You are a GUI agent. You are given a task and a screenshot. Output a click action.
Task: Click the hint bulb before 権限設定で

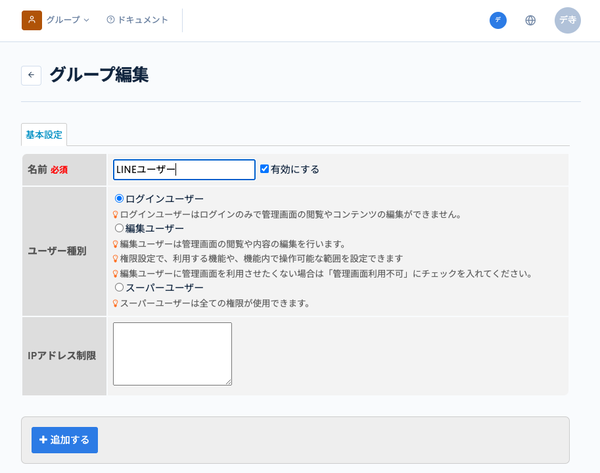pos(115,259)
